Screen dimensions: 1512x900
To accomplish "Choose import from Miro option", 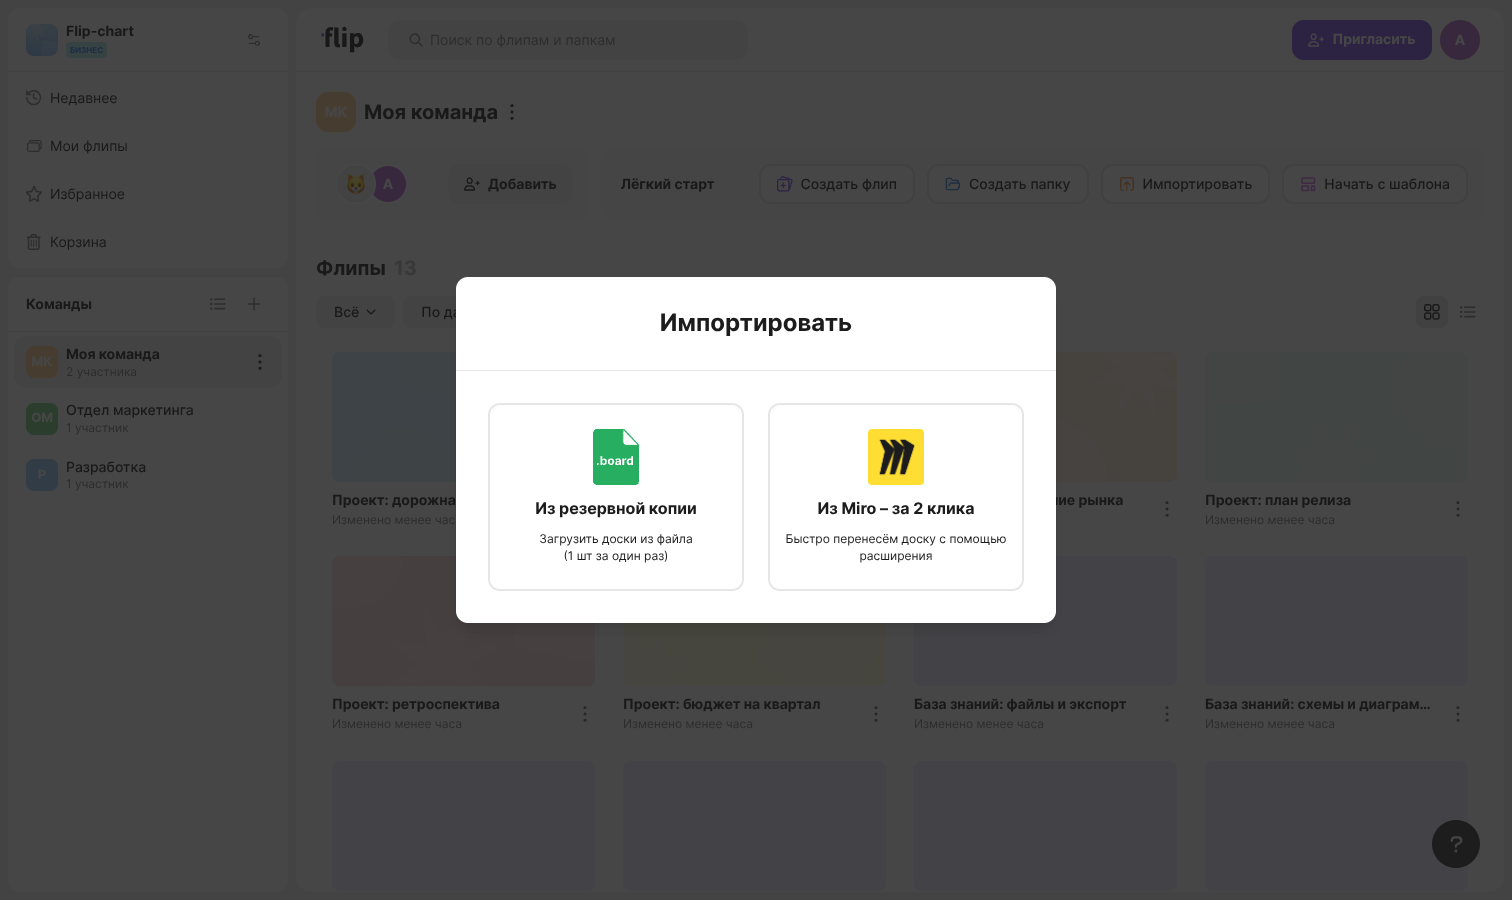I will pyautogui.click(x=896, y=497).
